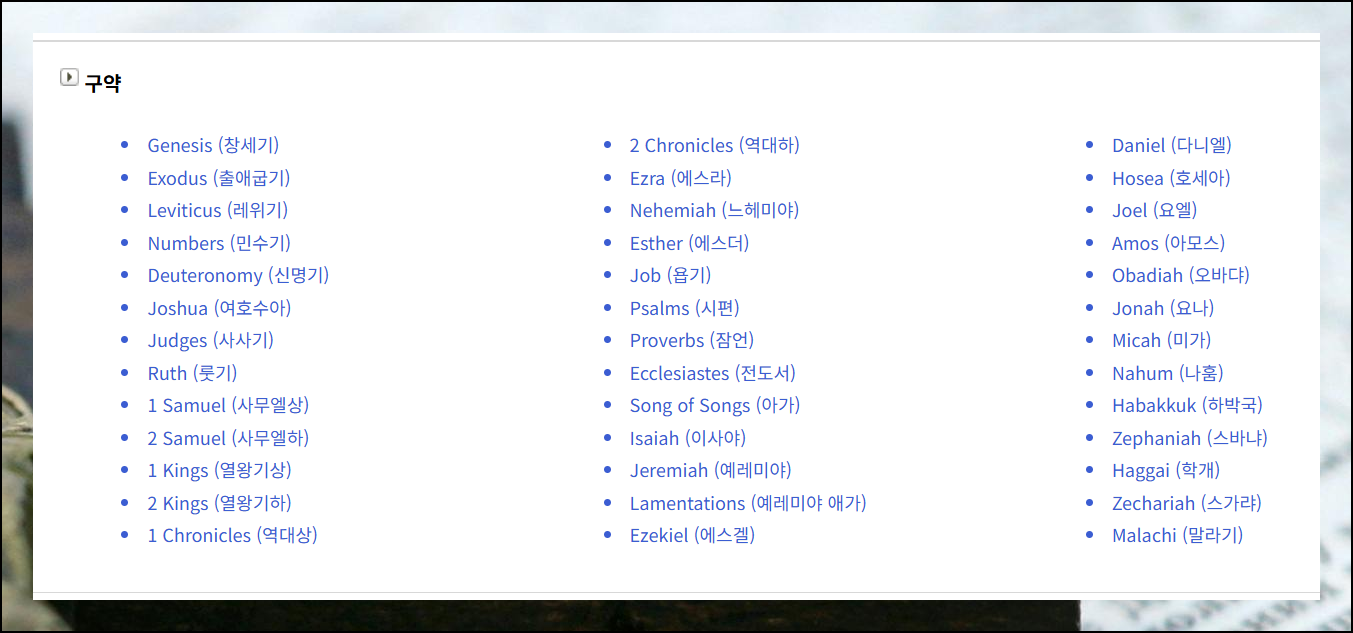
Task: Open Habakkuk (하박국) link
Action: [x=1187, y=405]
